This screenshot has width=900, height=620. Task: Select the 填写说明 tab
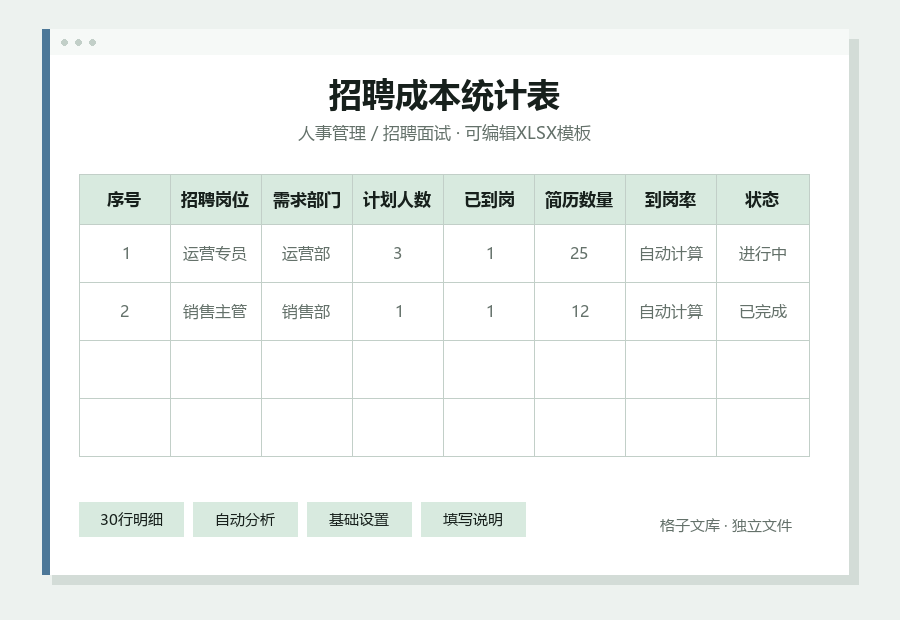(473, 520)
